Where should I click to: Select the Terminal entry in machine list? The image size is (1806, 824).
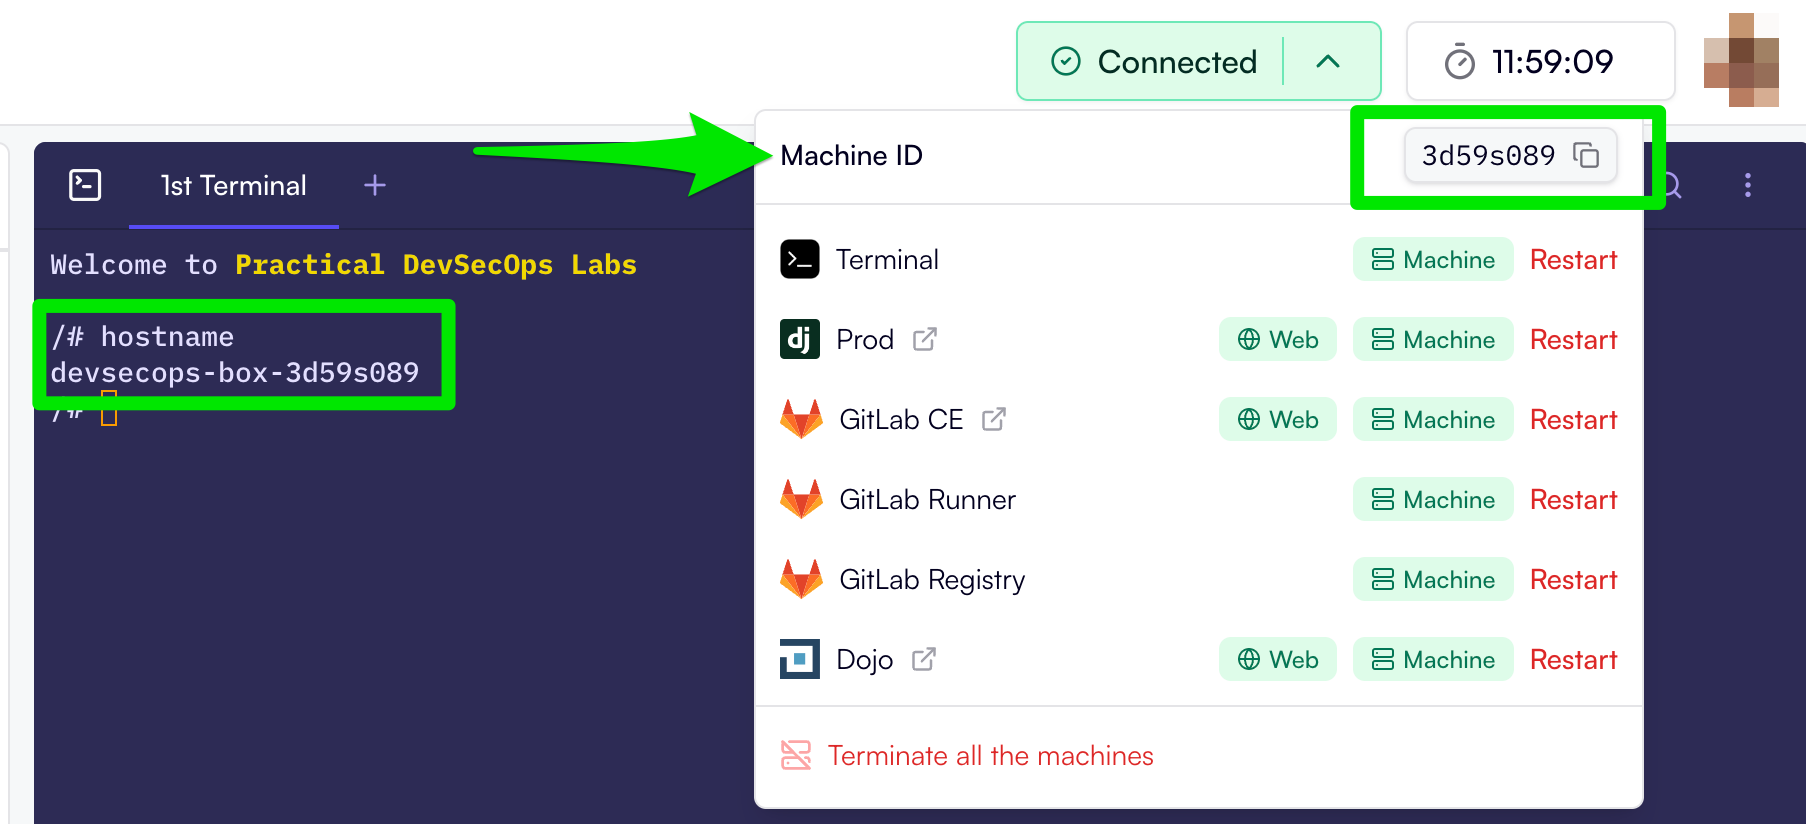[886, 260]
